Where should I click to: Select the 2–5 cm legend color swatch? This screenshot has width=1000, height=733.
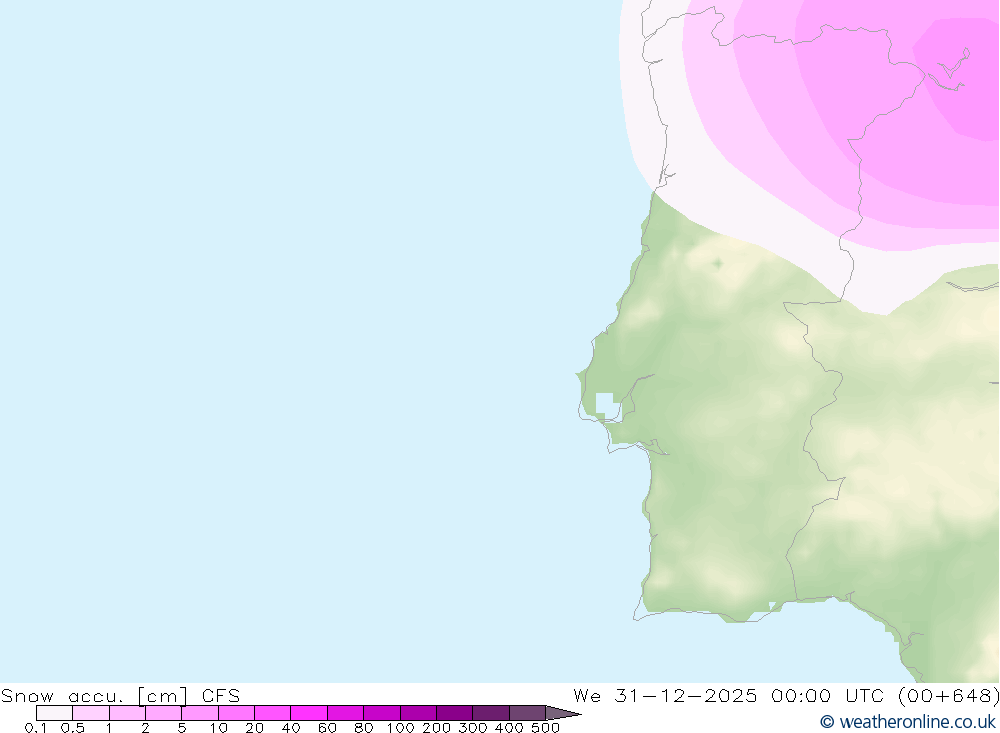163,713
